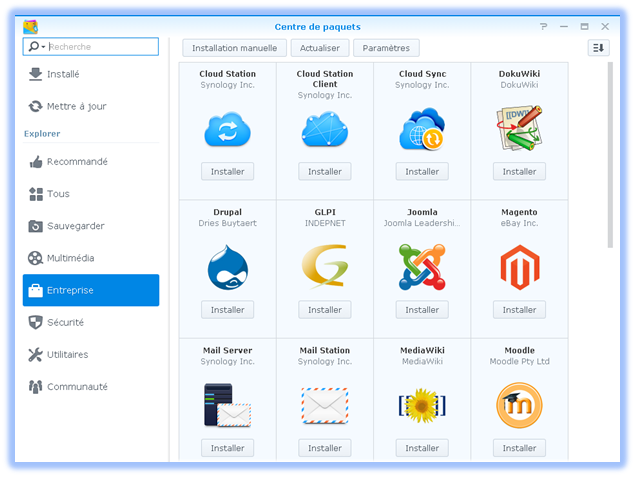Click the Cloud Station package icon

pos(228,130)
